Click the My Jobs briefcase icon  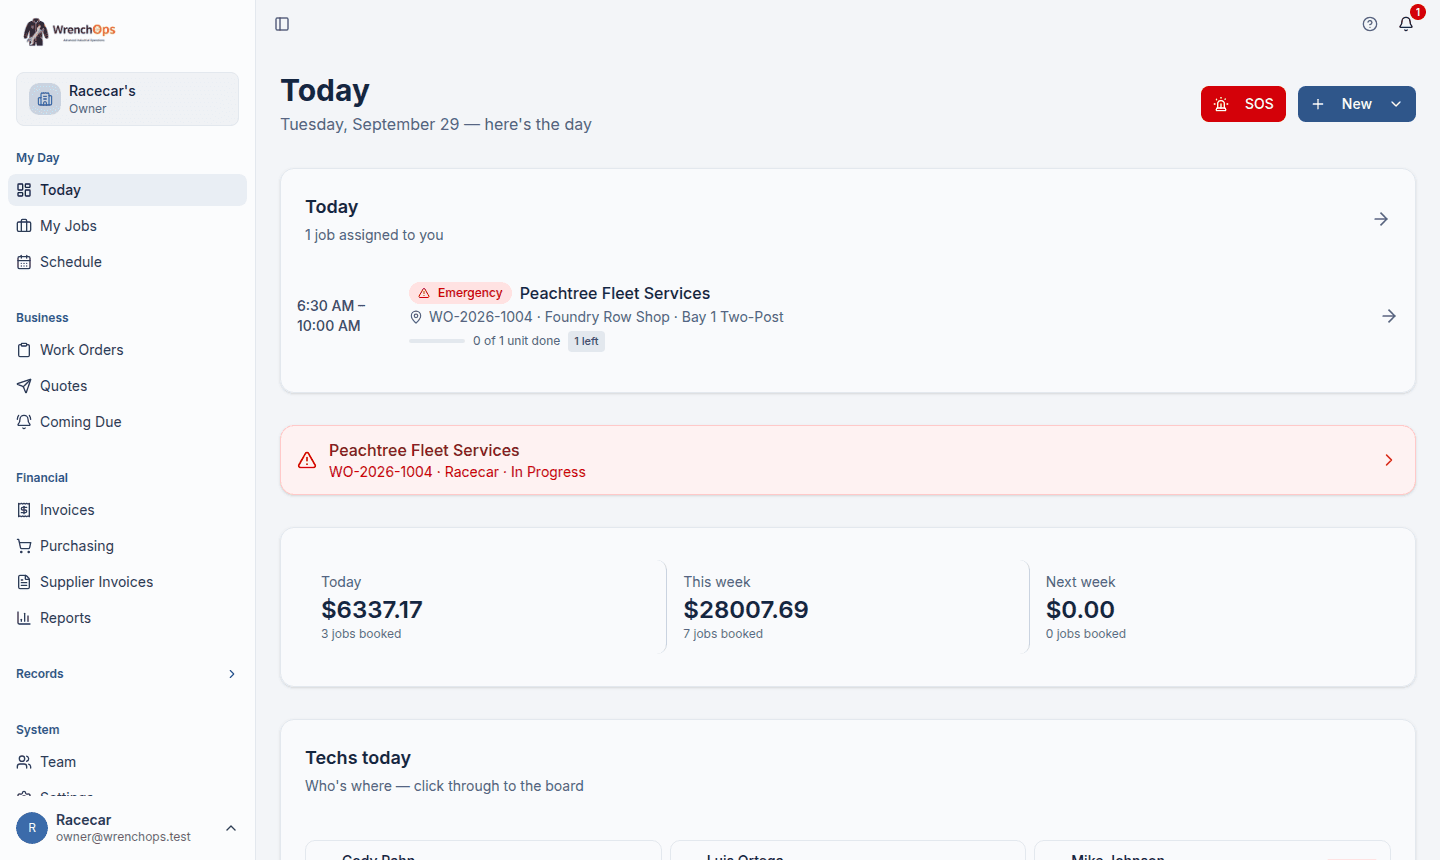coord(24,226)
